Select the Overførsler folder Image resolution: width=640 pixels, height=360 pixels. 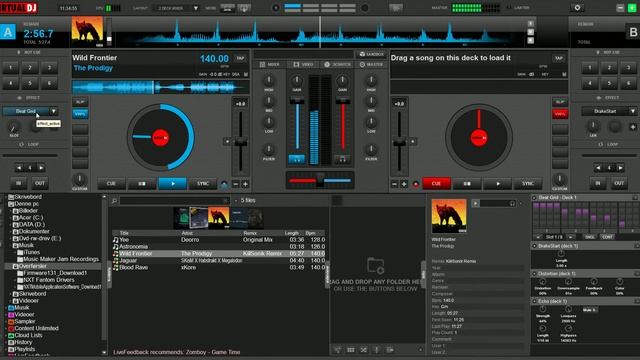[x=33, y=266]
